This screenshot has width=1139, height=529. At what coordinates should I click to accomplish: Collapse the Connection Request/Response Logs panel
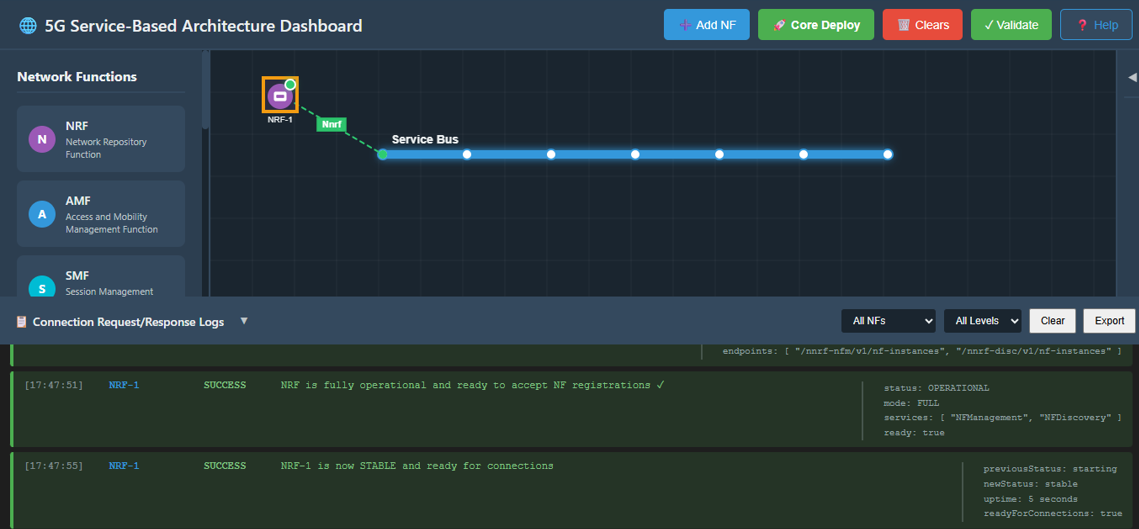(244, 321)
